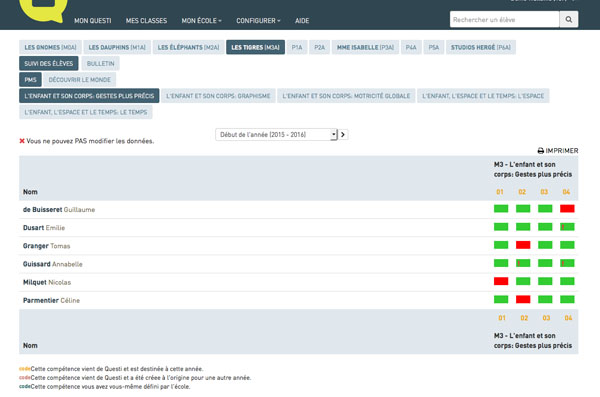Select the LES DAUPHINS class tab
Viewport: 600px width, 397px height.
click(x=117, y=47)
